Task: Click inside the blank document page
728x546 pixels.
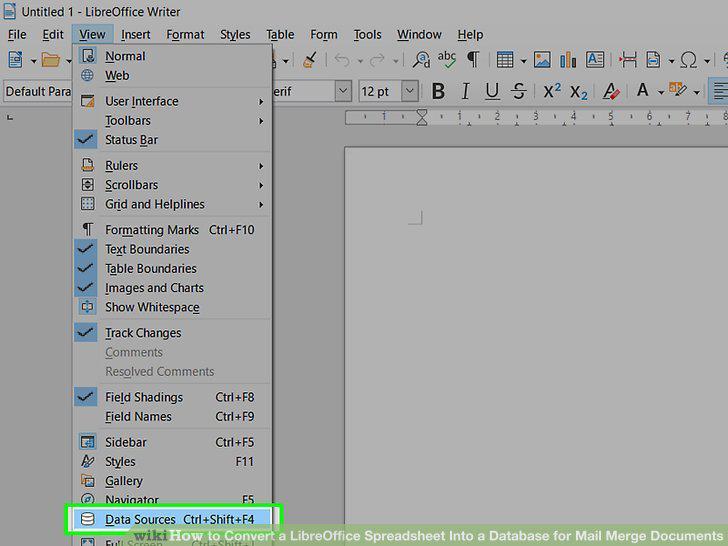Action: click(x=536, y=334)
